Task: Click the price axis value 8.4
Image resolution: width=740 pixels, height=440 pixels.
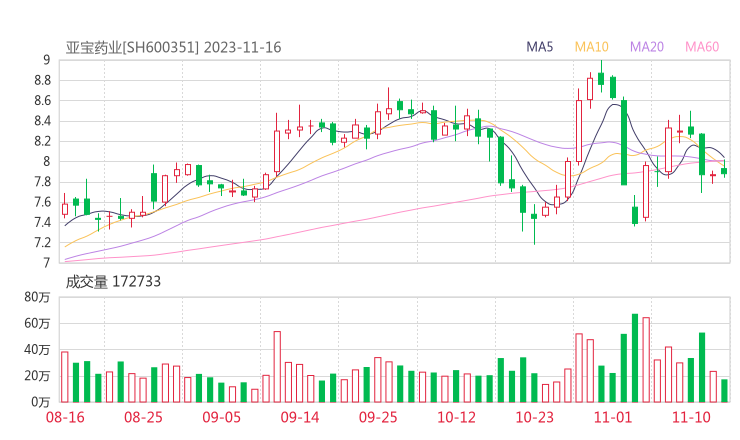Action: pos(42,121)
